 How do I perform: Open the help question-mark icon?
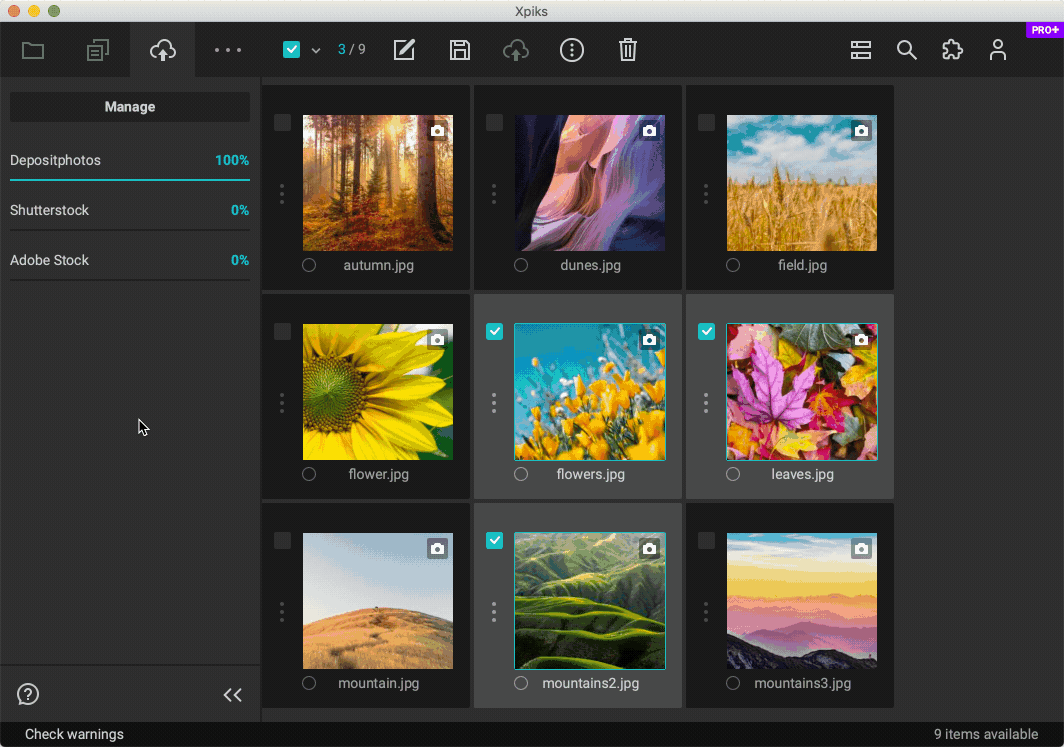(x=27, y=694)
